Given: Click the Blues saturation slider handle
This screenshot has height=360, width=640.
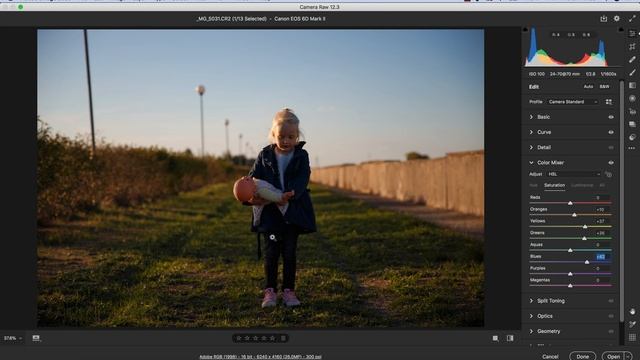Looking at the screenshot, I should [587, 262].
